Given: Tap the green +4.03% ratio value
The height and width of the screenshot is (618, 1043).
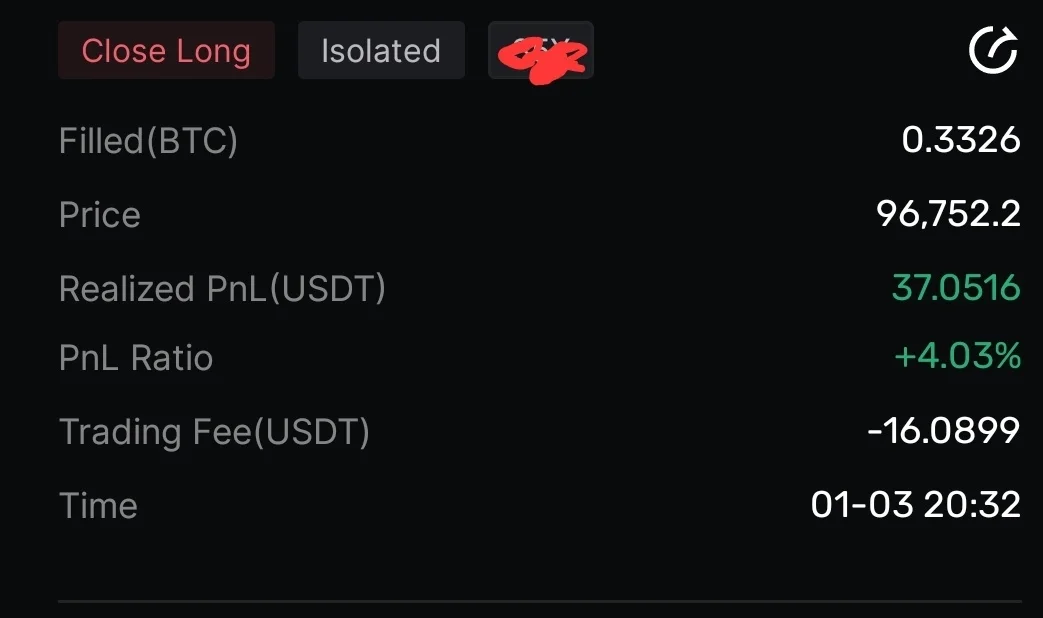Looking at the screenshot, I should pyautogui.click(x=957, y=356).
